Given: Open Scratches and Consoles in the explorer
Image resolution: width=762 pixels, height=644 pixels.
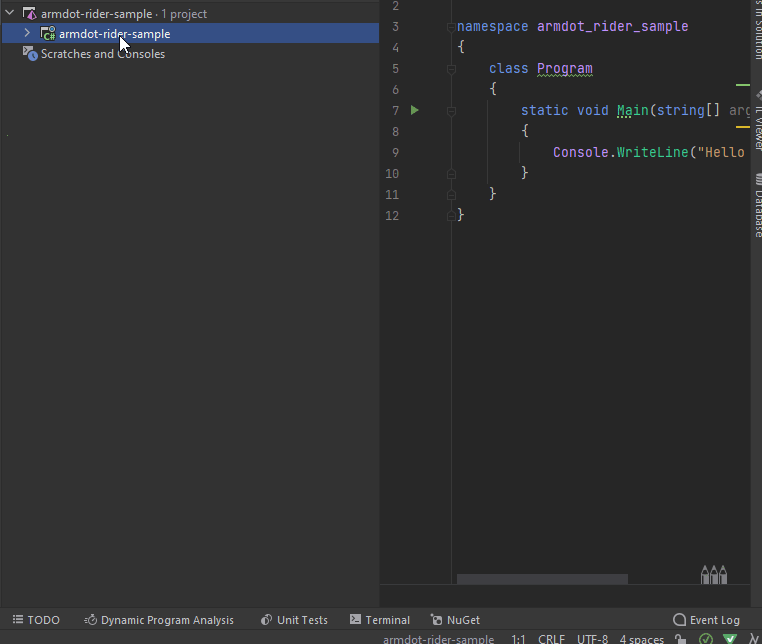Looking at the screenshot, I should click(103, 54).
